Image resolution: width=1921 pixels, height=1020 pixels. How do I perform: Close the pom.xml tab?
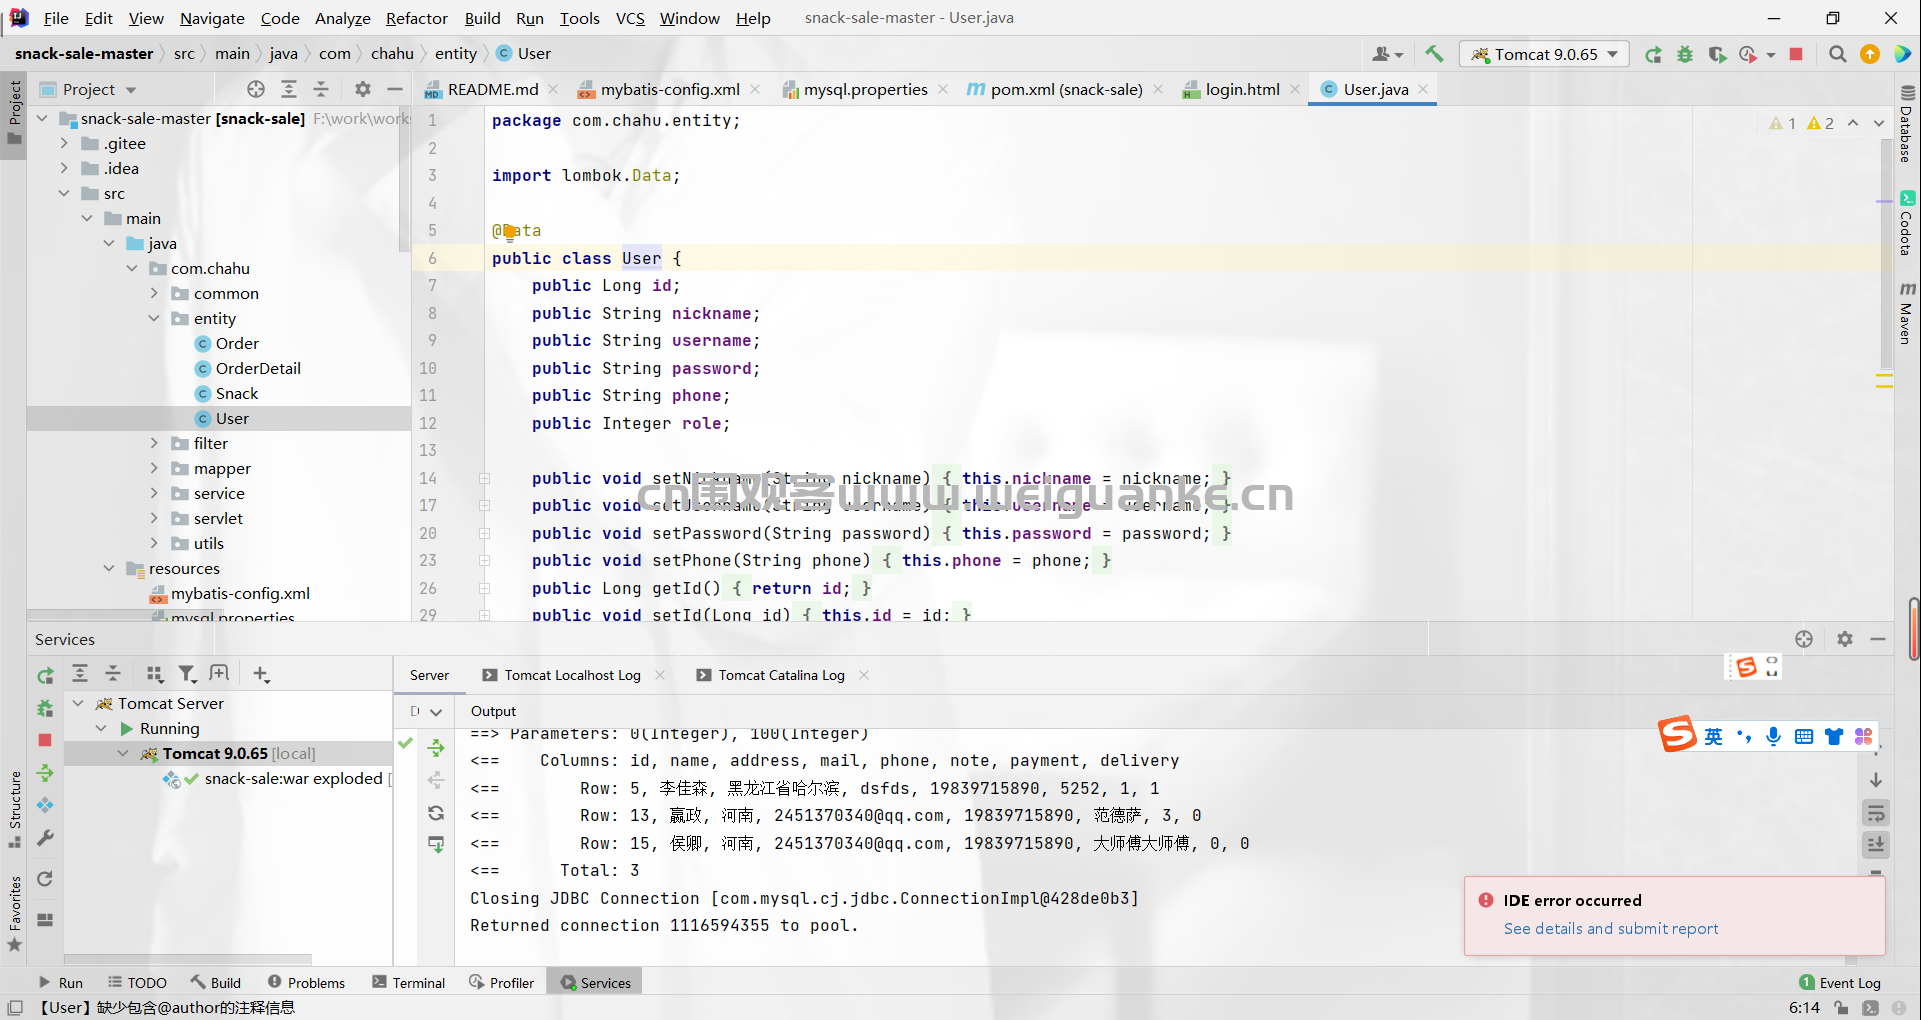pyautogui.click(x=1158, y=89)
